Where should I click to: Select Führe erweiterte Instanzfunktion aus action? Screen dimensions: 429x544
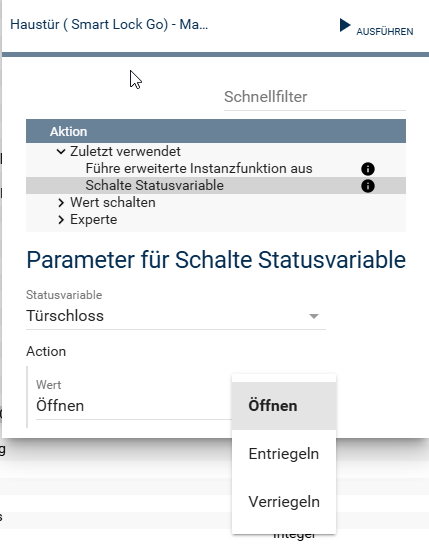199,169
